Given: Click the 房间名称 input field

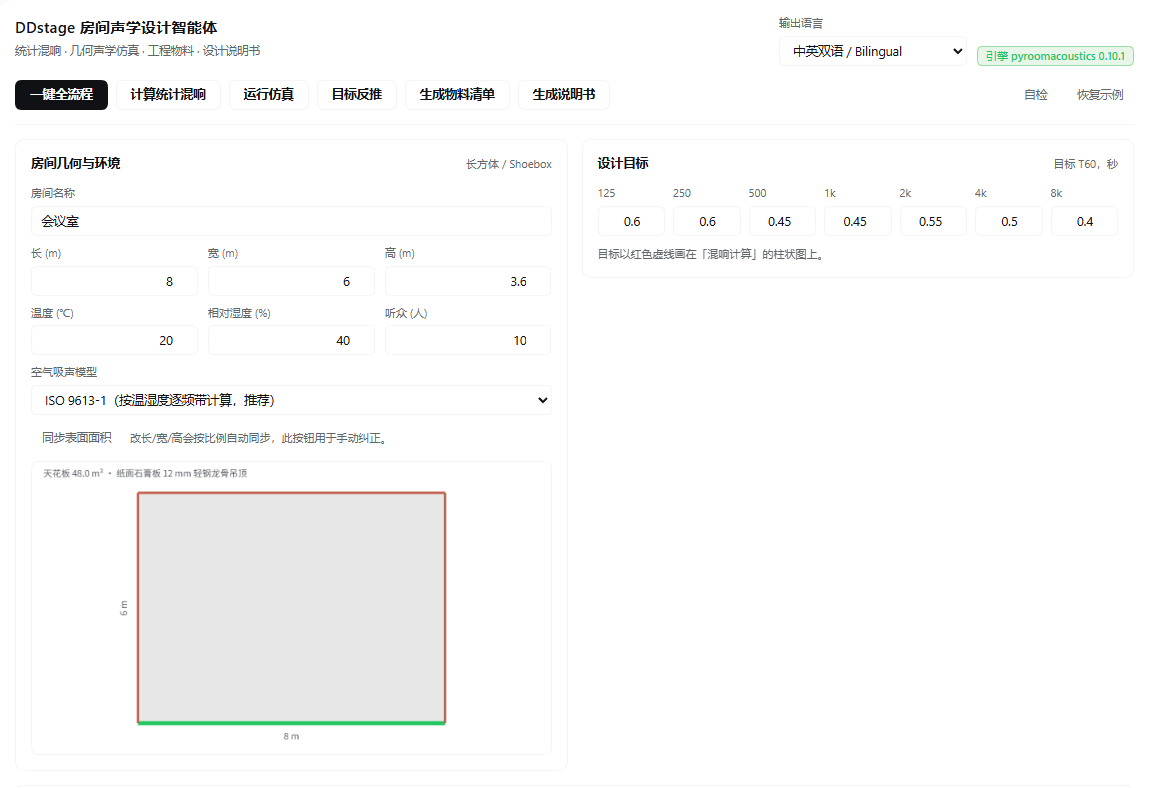Looking at the screenshot, I should pos(291,221).
